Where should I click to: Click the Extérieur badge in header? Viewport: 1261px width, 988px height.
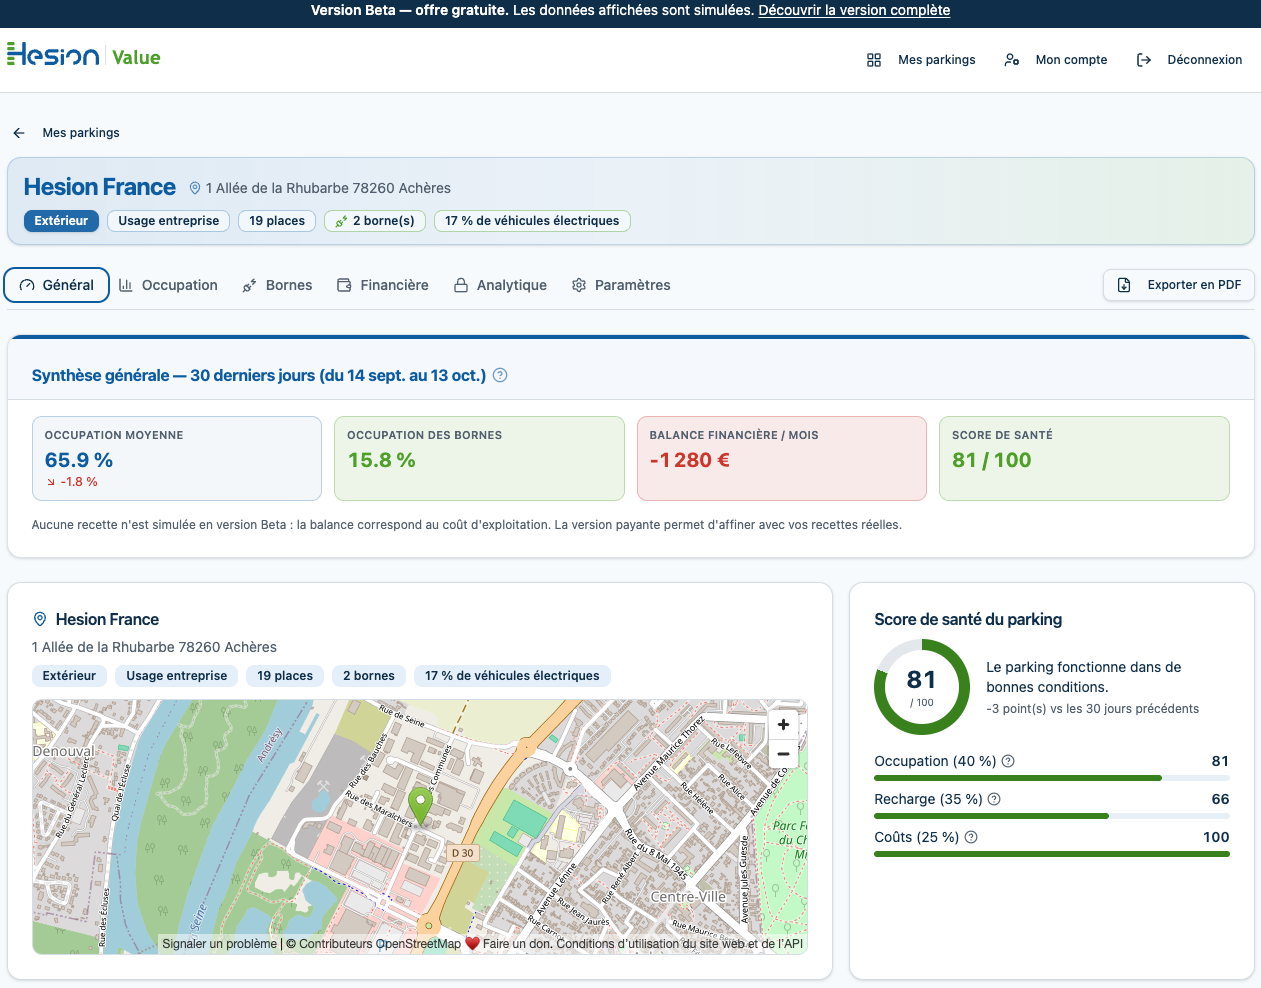click(x=61, y=221)
